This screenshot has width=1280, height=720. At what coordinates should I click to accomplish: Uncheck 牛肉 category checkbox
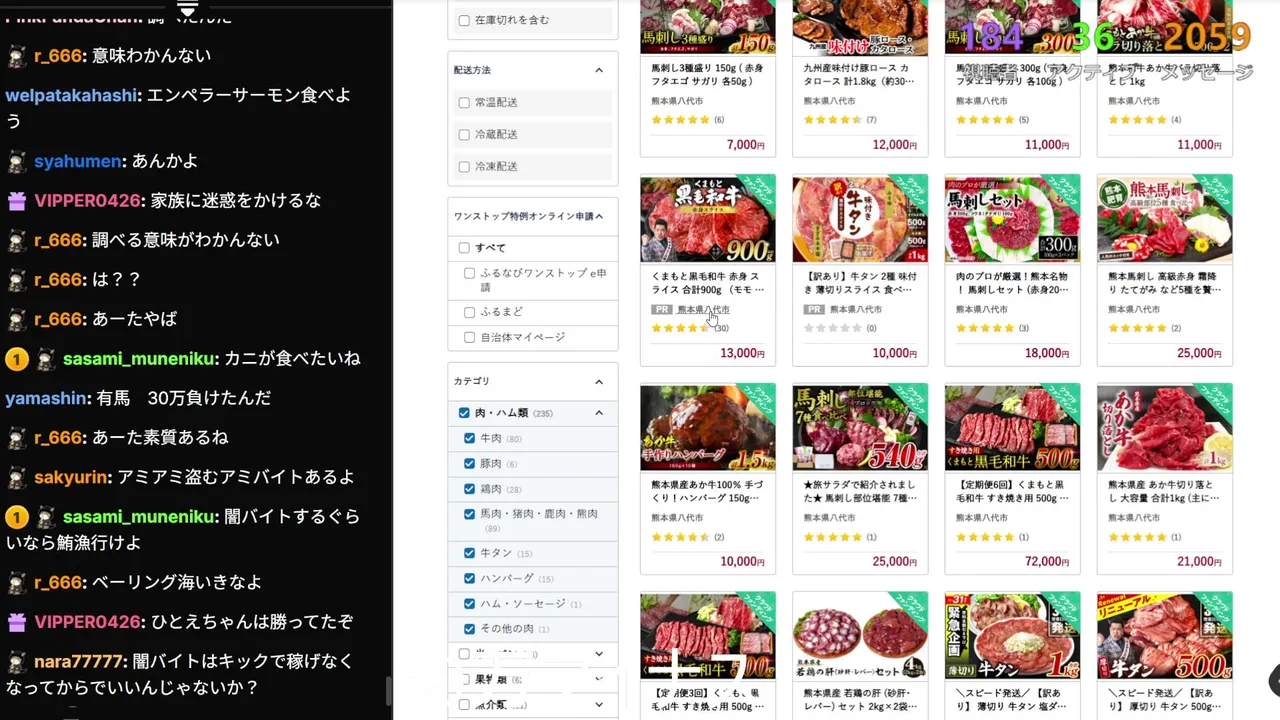click(470, 439)
